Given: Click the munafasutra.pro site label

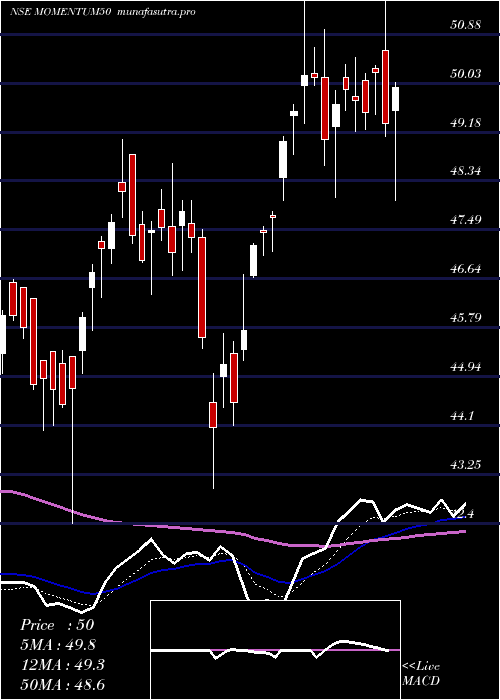Looking at the screenshot, I should [156, 12].
